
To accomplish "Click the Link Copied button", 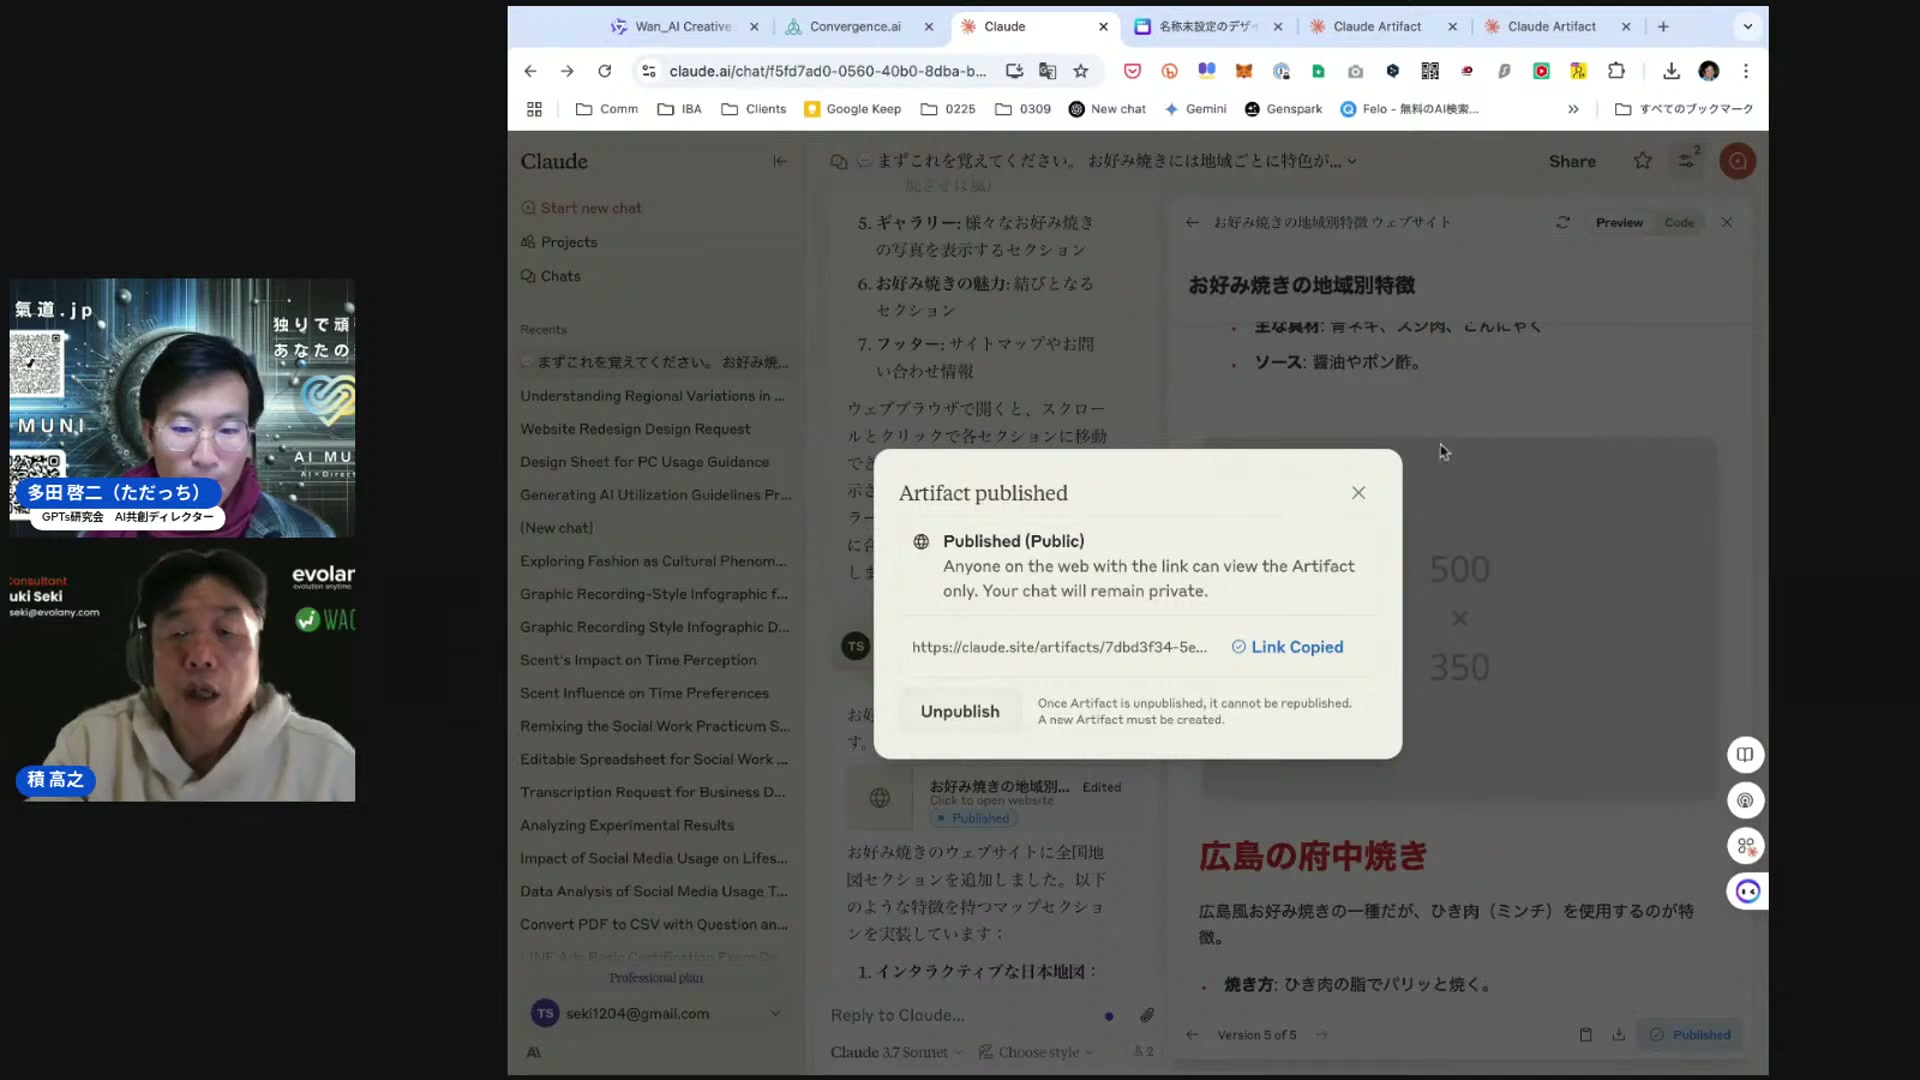I will pos(1287,647).
